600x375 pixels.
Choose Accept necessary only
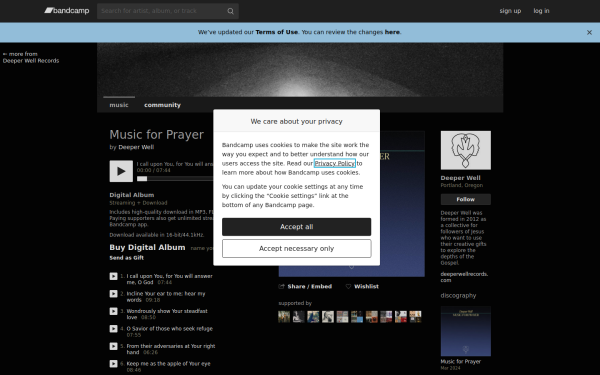[296, 249]
